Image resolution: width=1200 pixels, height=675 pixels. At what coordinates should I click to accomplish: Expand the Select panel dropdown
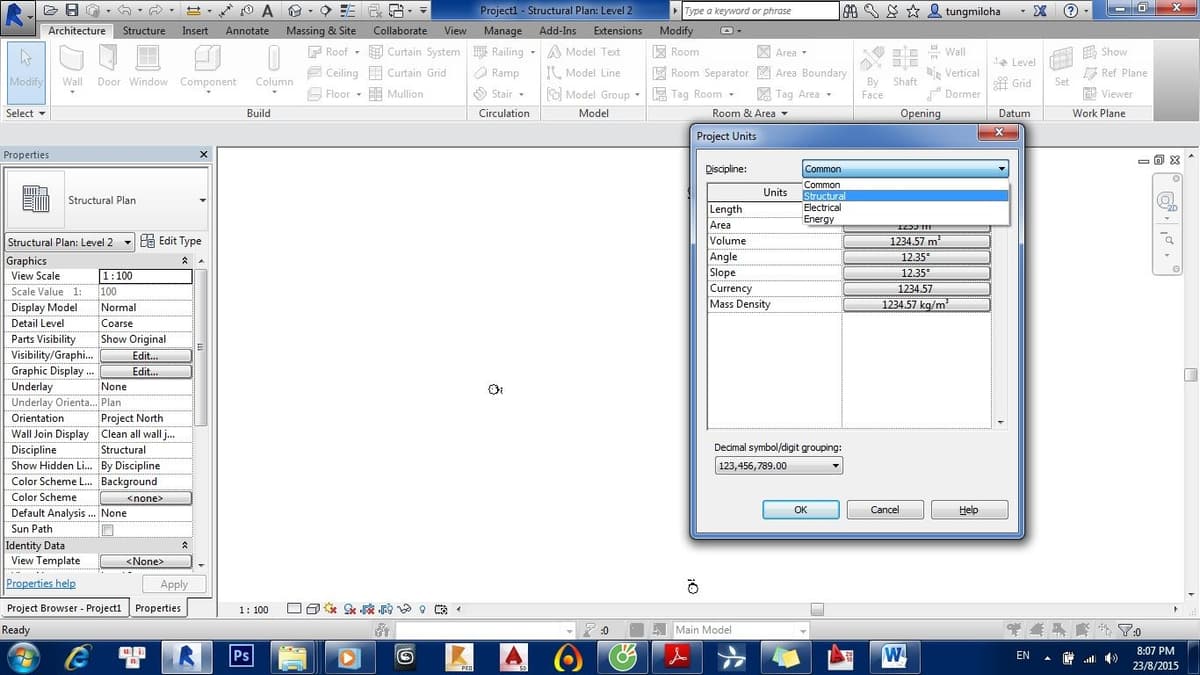coord(25,113)
